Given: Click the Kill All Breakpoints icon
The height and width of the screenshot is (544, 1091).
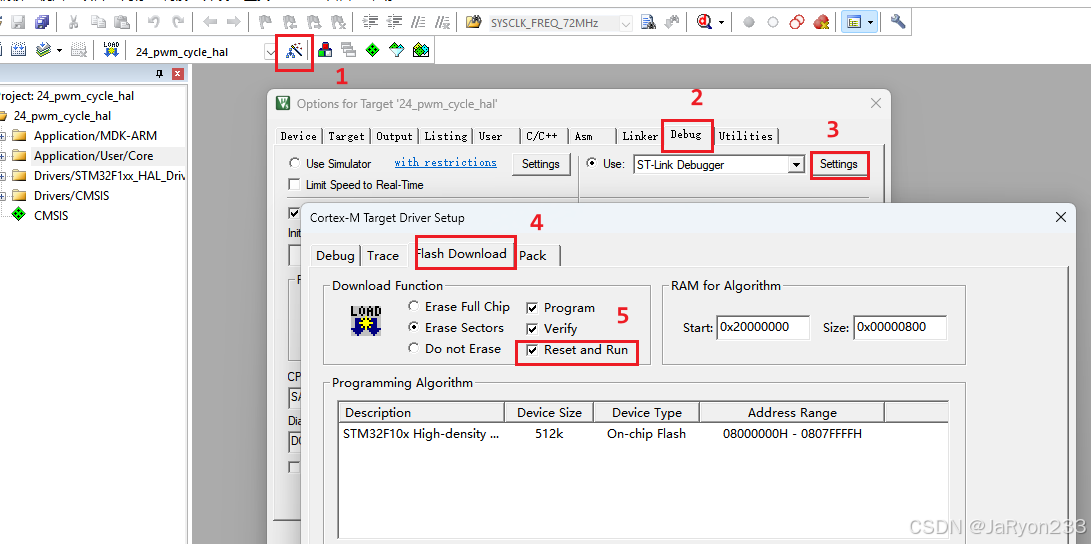Looking at the screenshot, I should pyautogui.click(x=821, y=22).
